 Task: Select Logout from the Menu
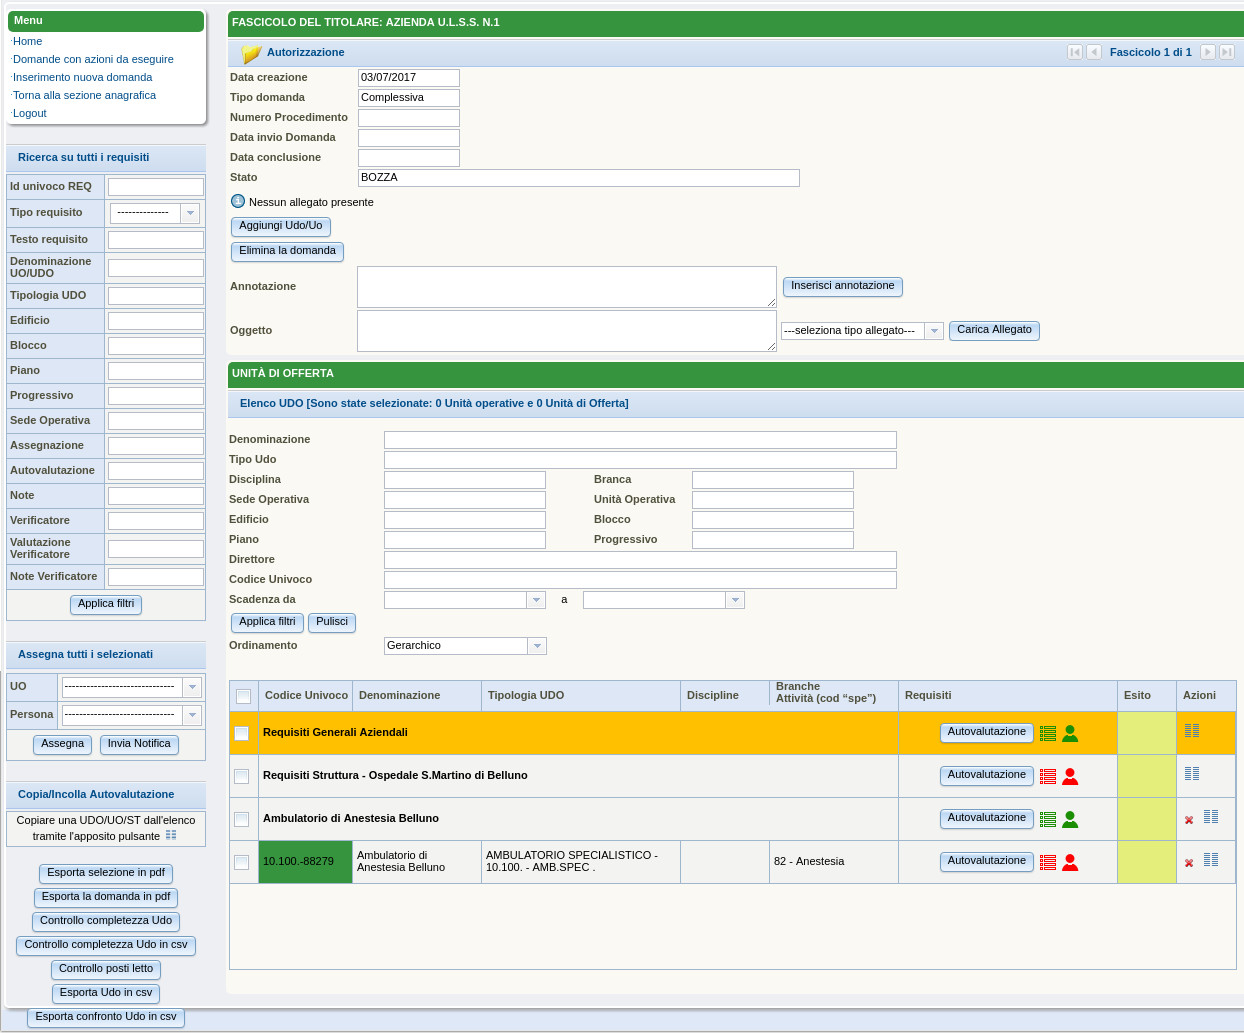[30, 113]
